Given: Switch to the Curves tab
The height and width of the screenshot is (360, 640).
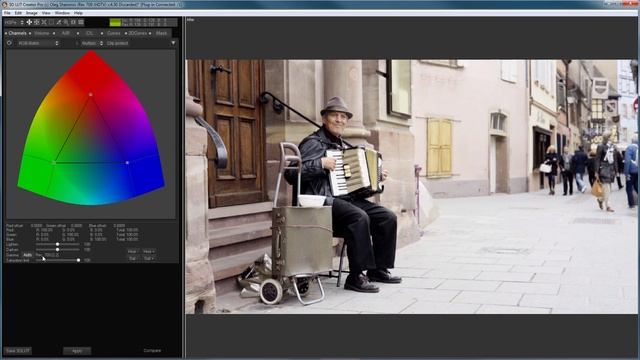Looking at the screenshot, I should [x=113, y=33].
